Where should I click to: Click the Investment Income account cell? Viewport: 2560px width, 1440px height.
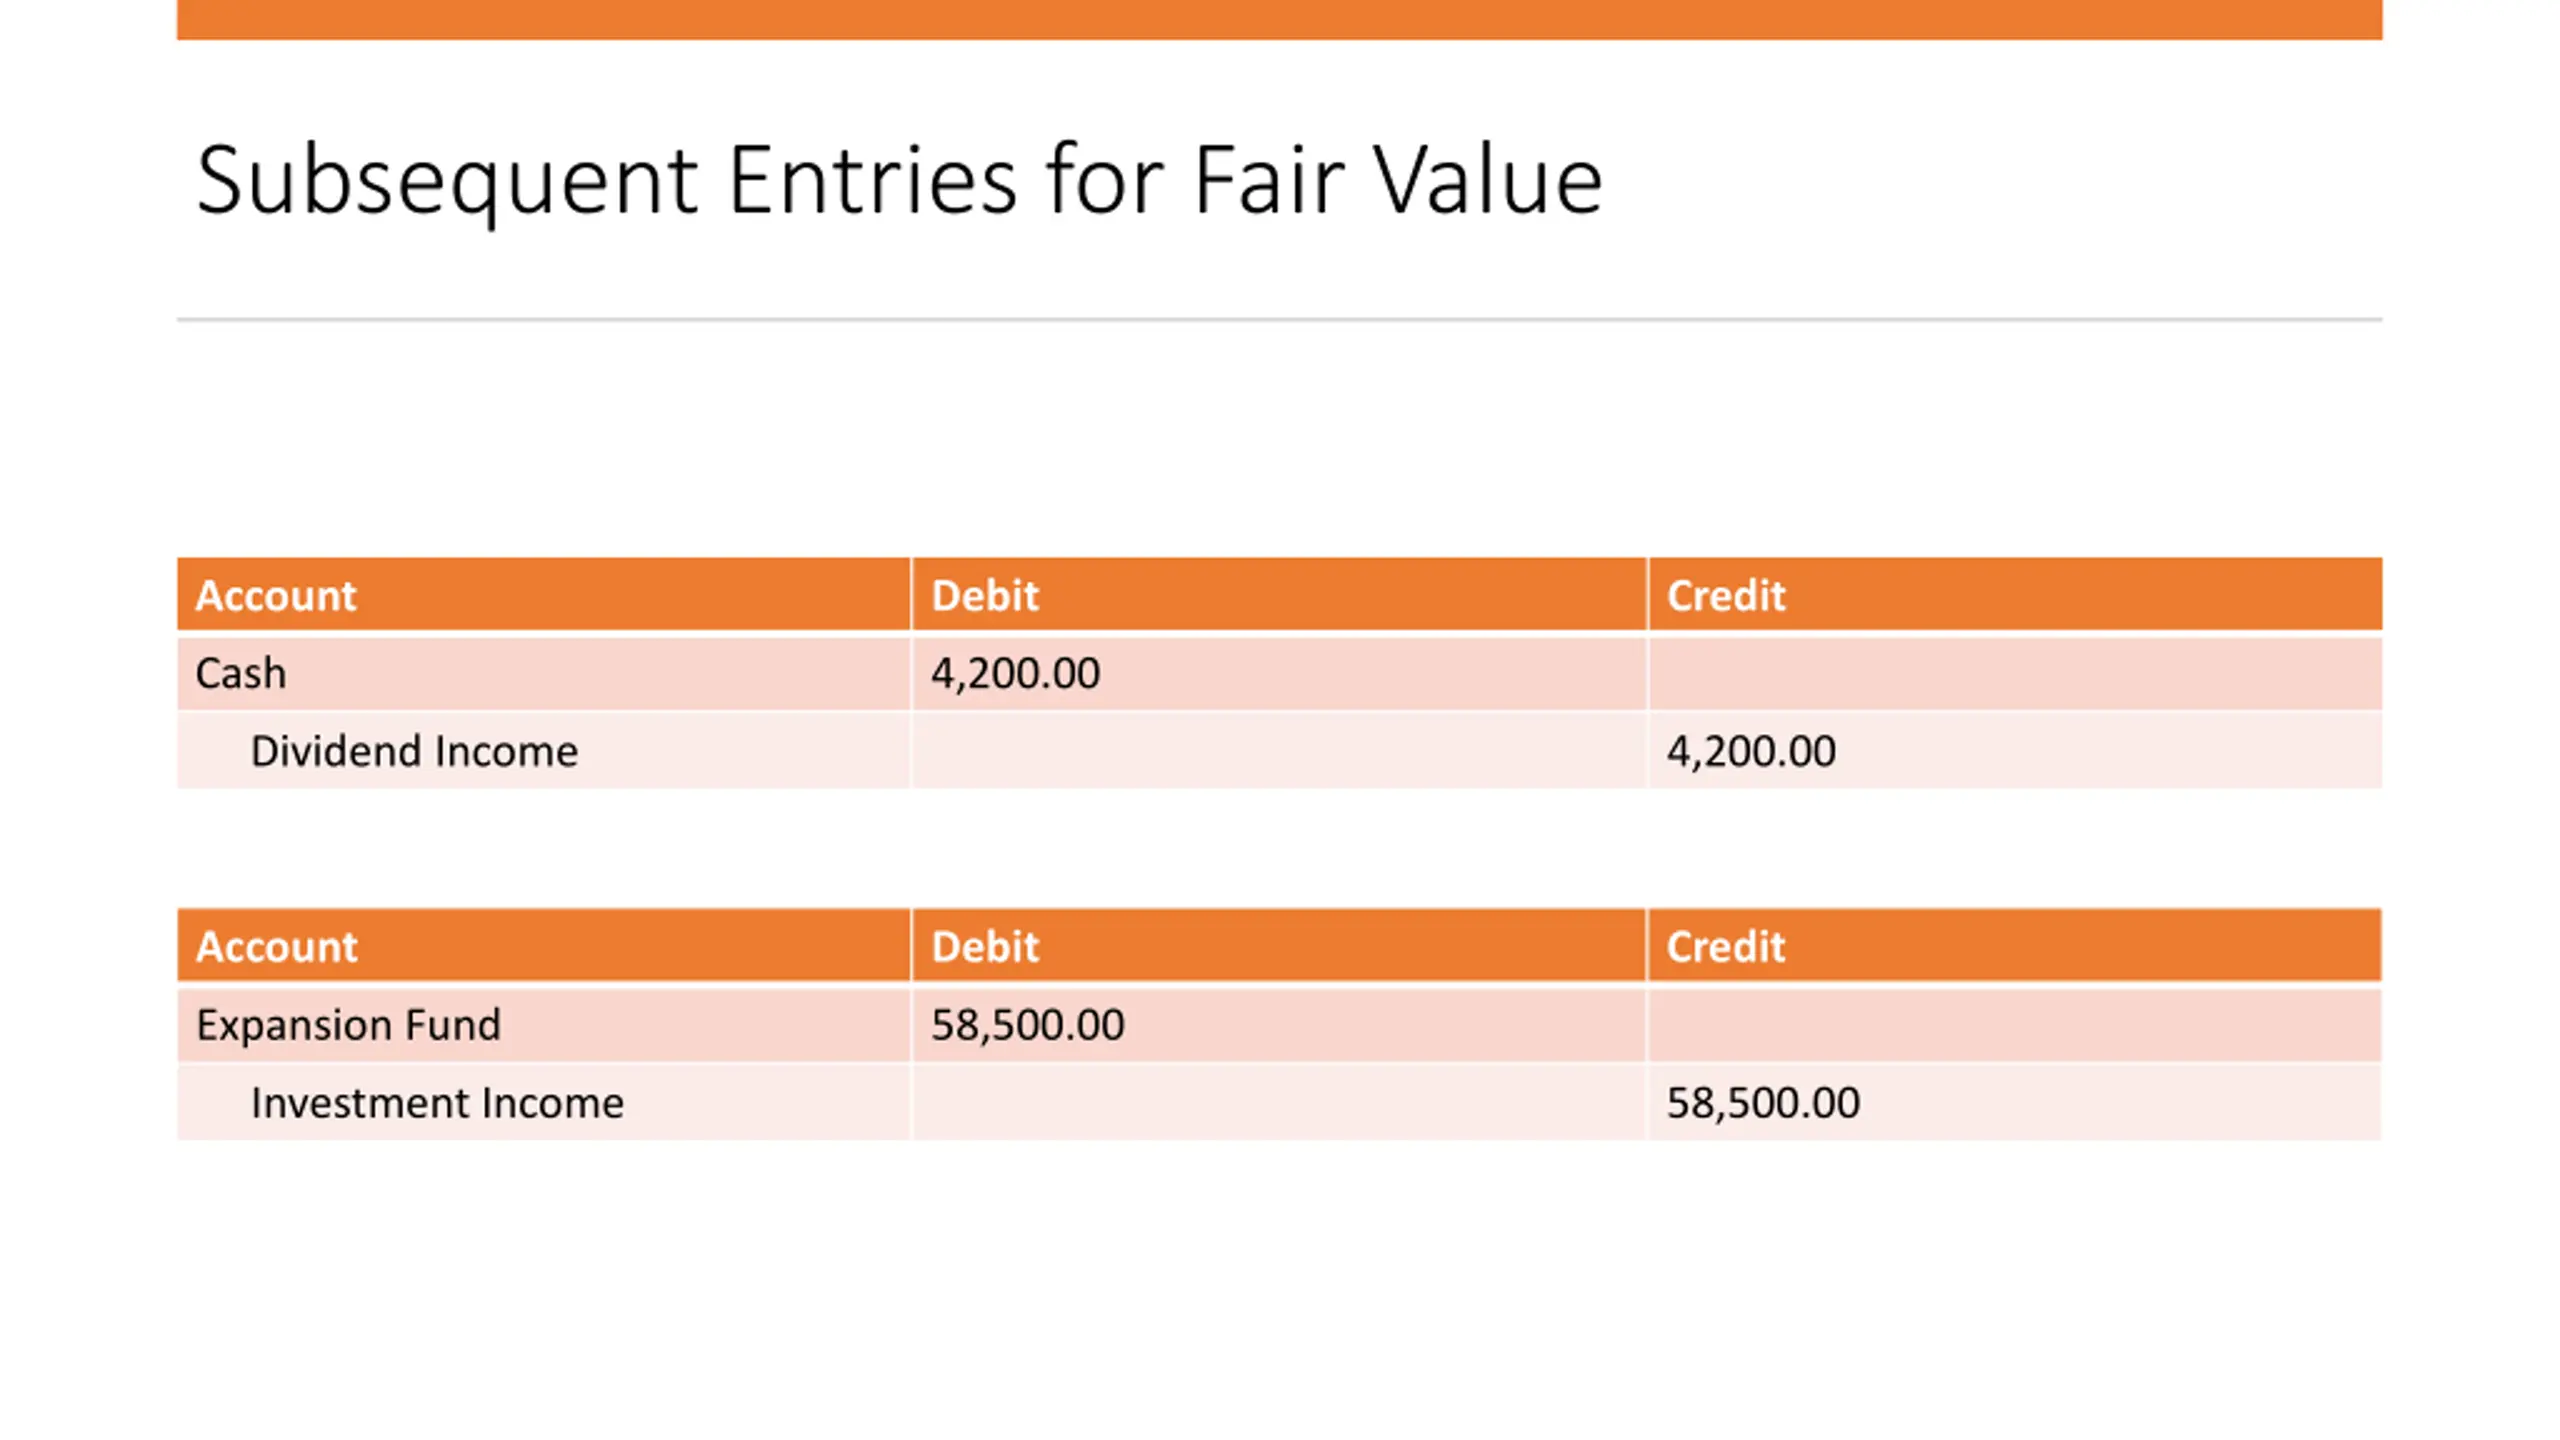click(544, 1103)
